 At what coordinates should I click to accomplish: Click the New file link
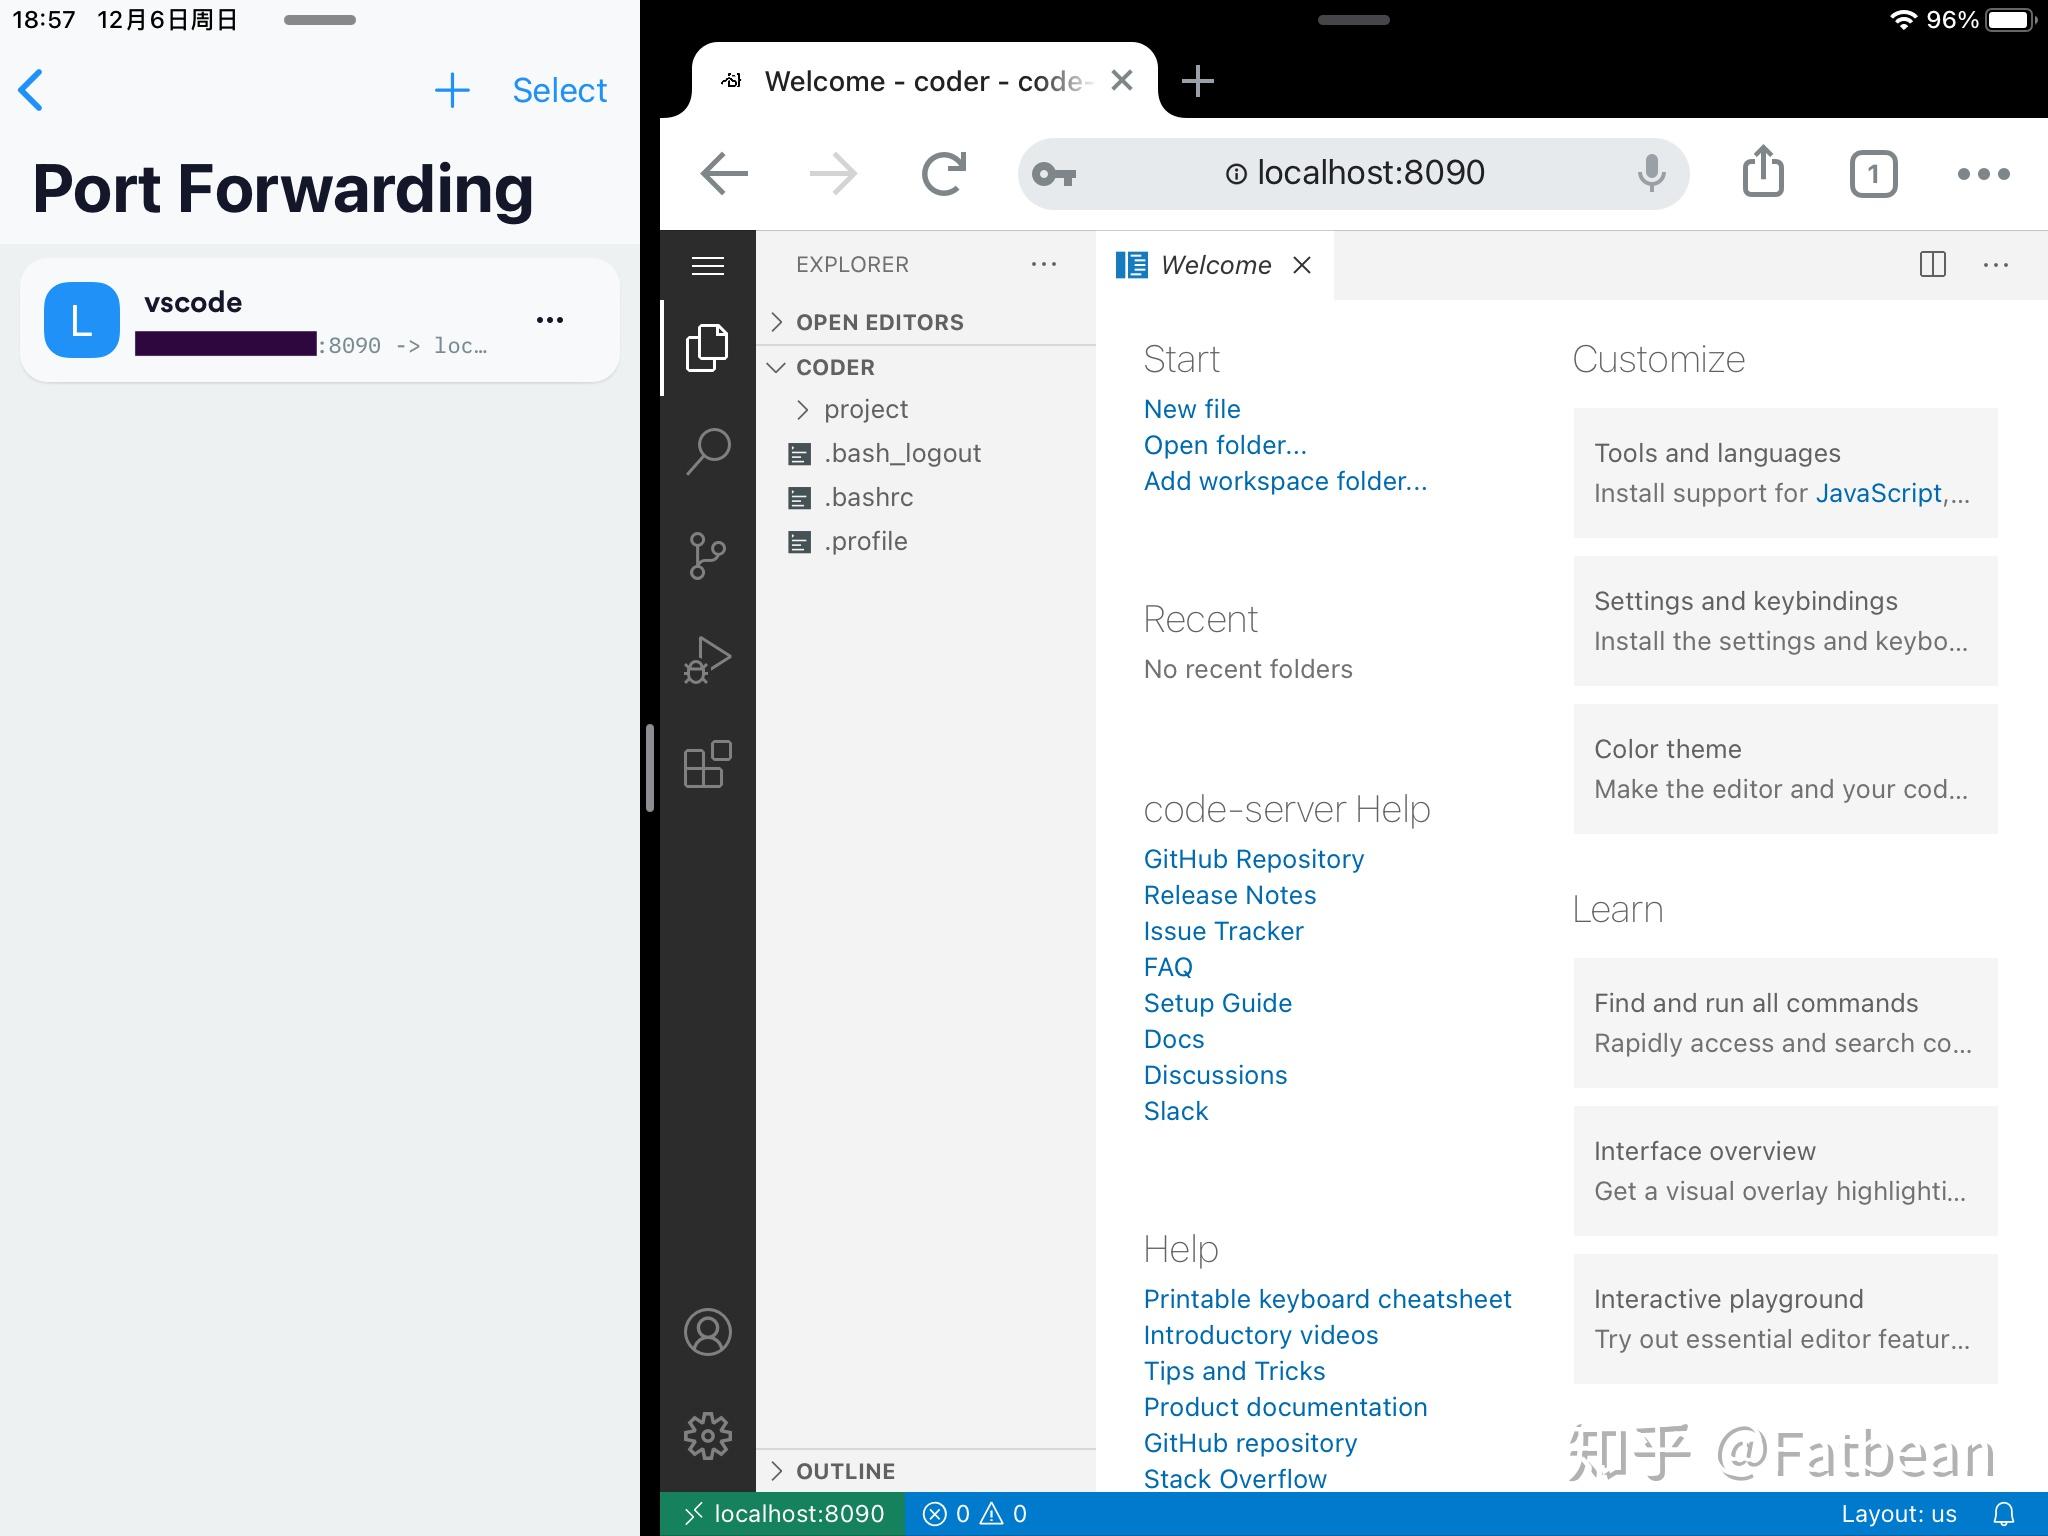[x=1192, y=408]
